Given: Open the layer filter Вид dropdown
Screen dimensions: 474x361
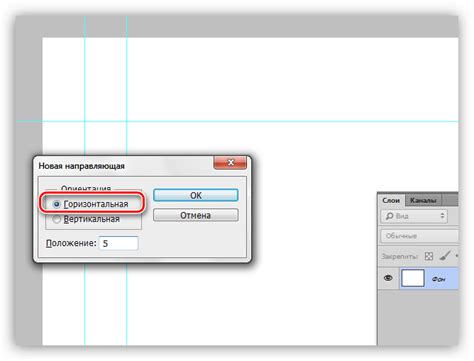Looking at the screenshot, I should click(414, 216).
